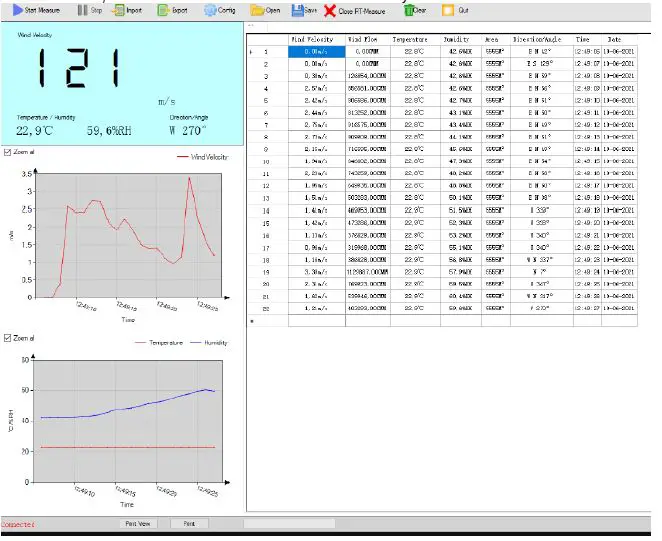This screenshot has height=541, width=662.
Task: Click the Open folder icon
Action: 257,9
